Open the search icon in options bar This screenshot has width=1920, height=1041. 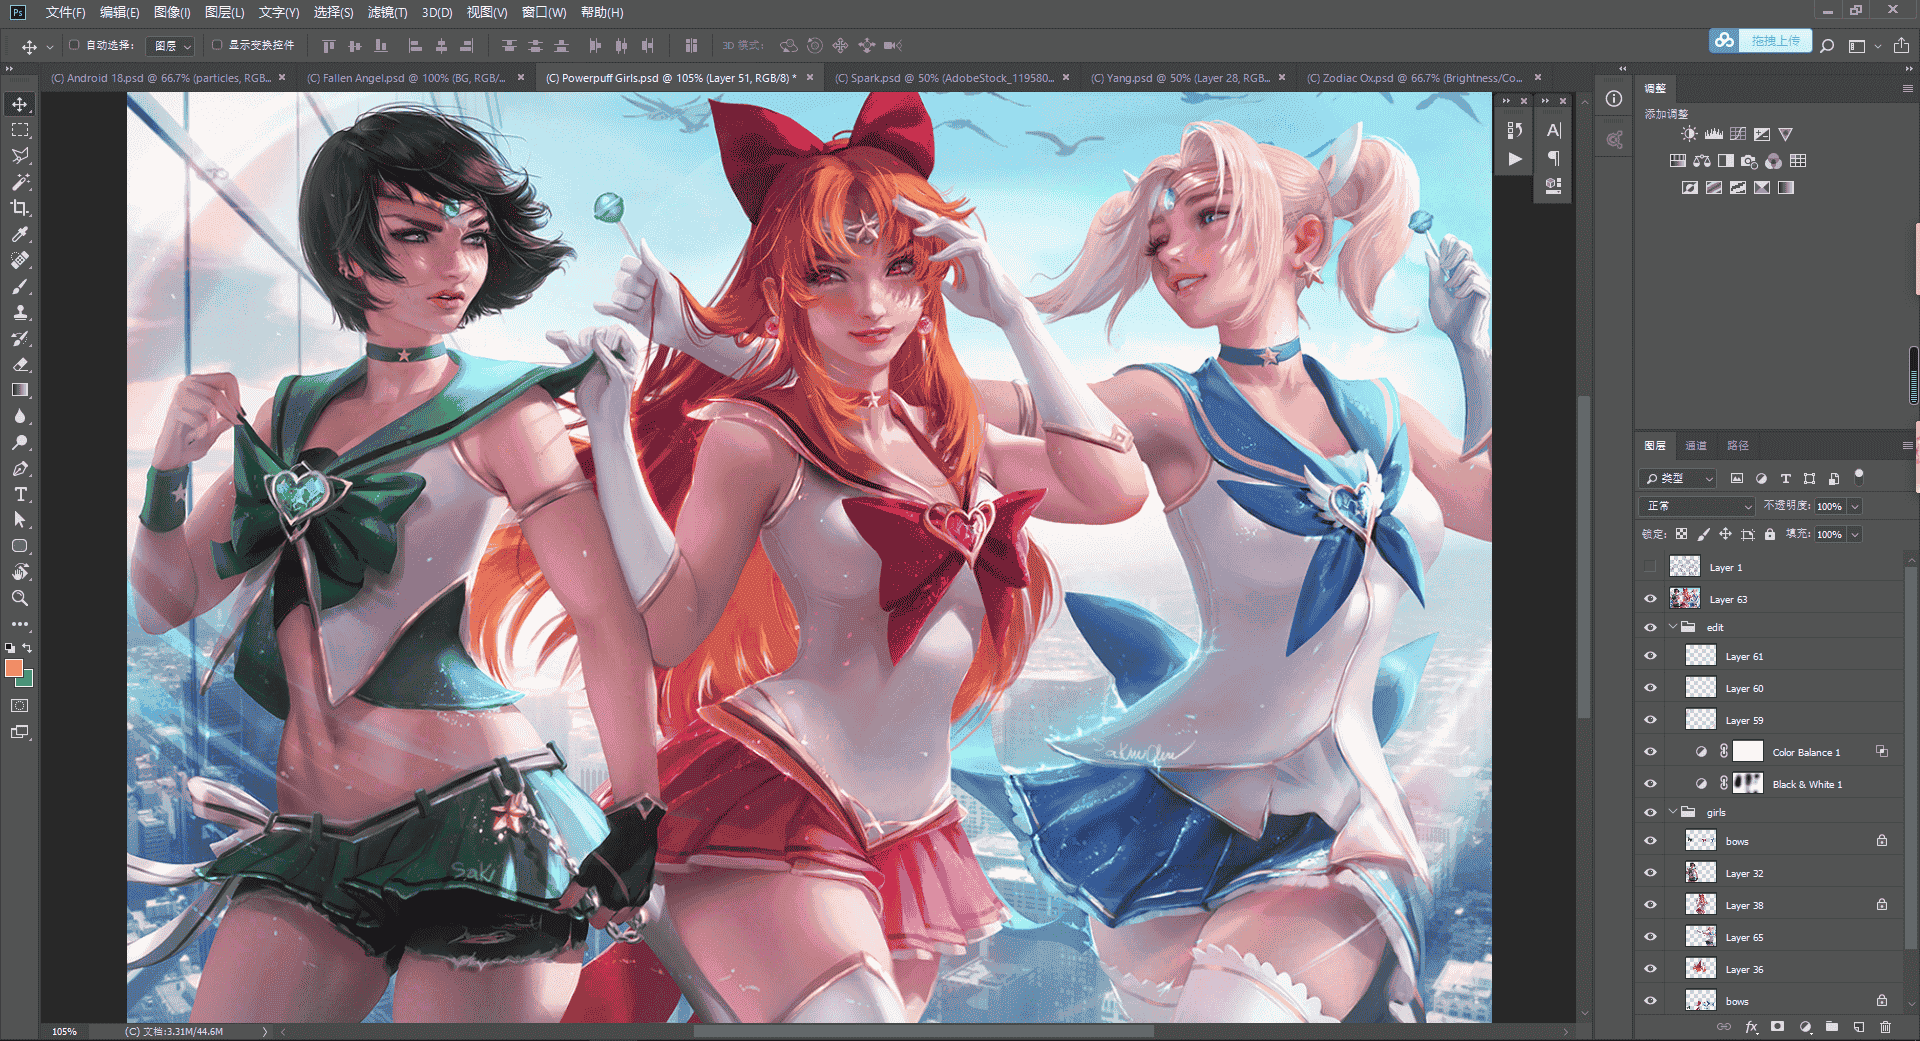pos(1827,46)
